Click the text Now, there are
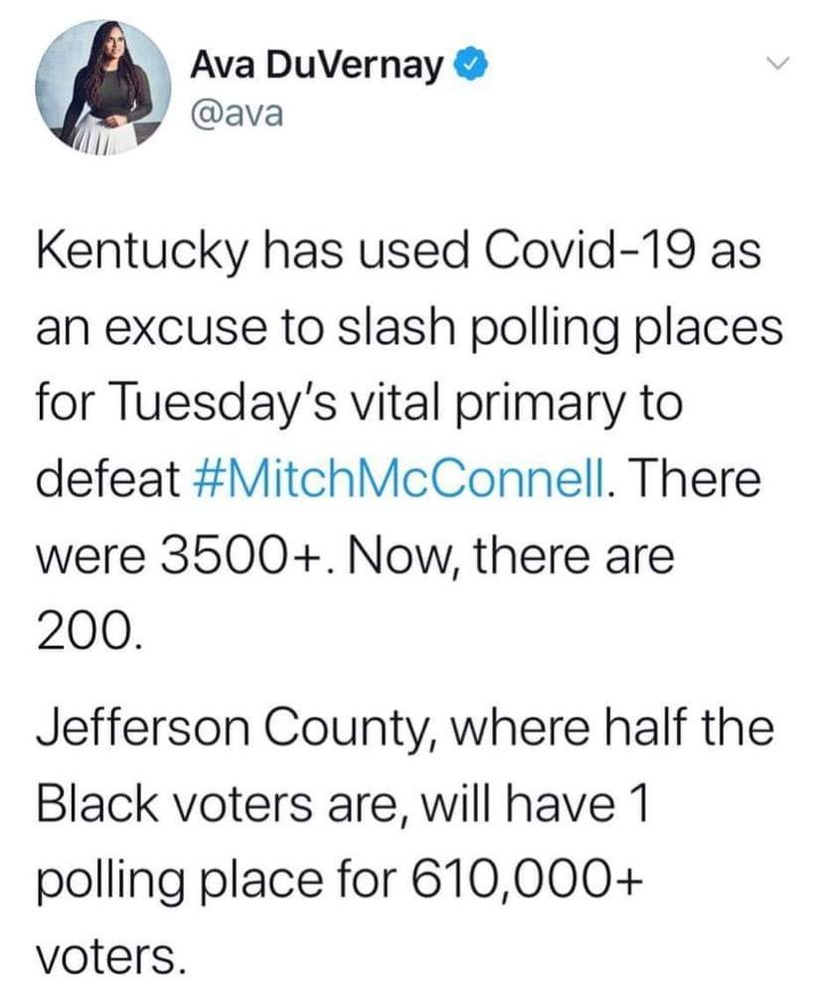Image resolution: width=823 pixels, height=1000 pixels. (510, 556)
